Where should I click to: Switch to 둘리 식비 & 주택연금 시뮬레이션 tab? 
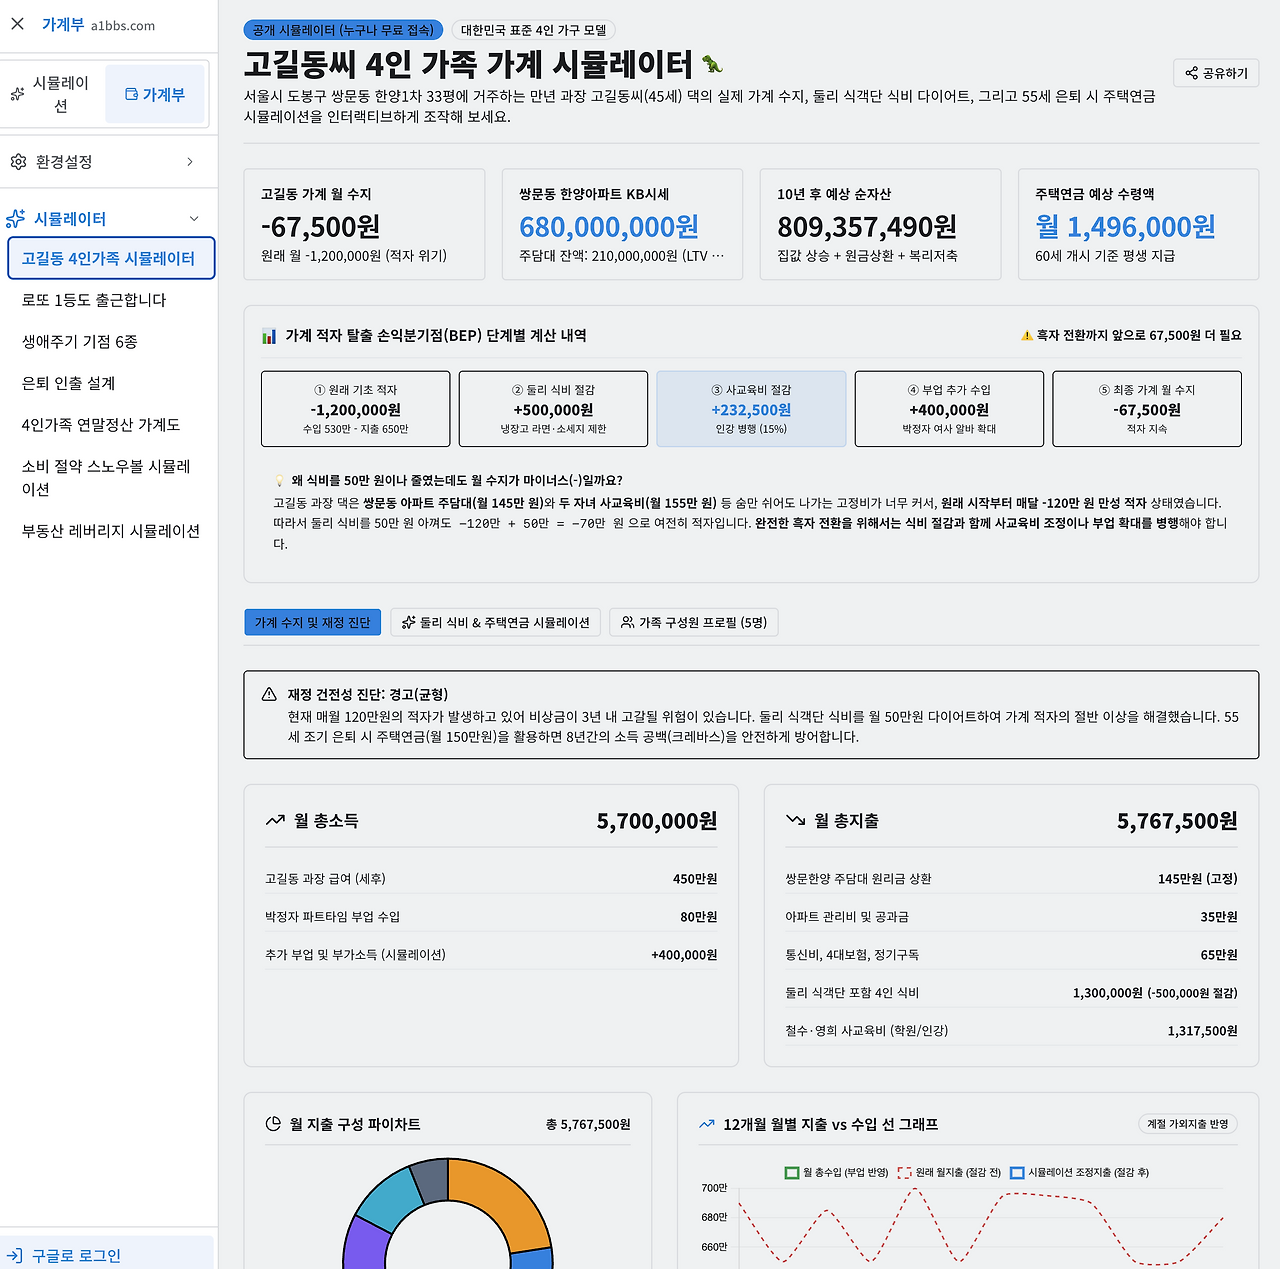click(x=496, y=622)
